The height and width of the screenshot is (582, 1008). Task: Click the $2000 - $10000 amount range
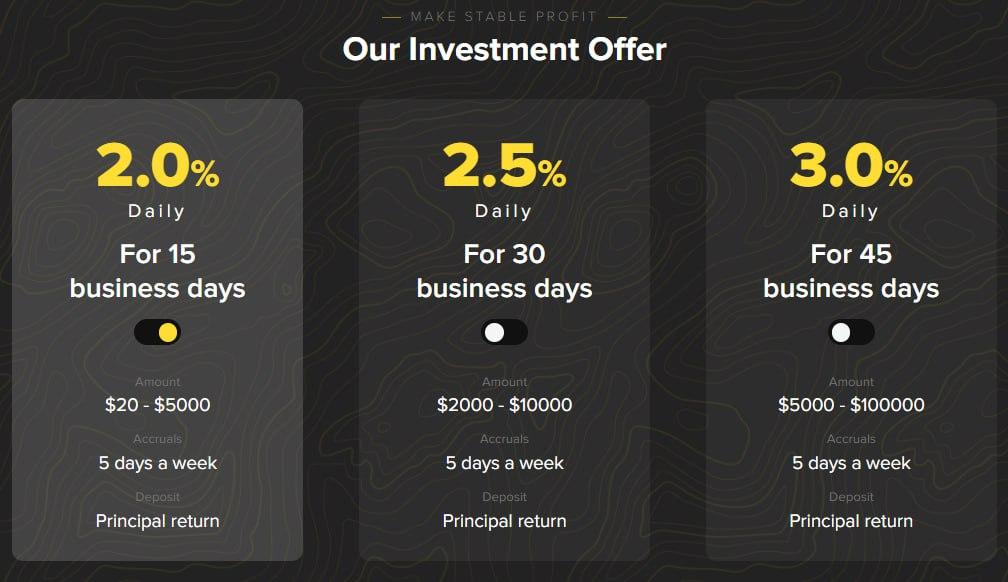(505, 405)
